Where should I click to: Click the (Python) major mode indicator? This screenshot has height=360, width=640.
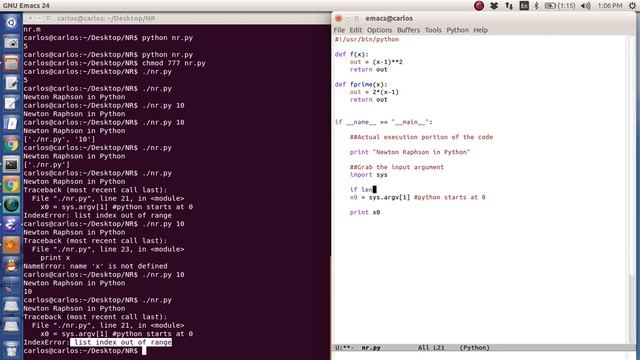pyautogui.click(x=474, y=348)
